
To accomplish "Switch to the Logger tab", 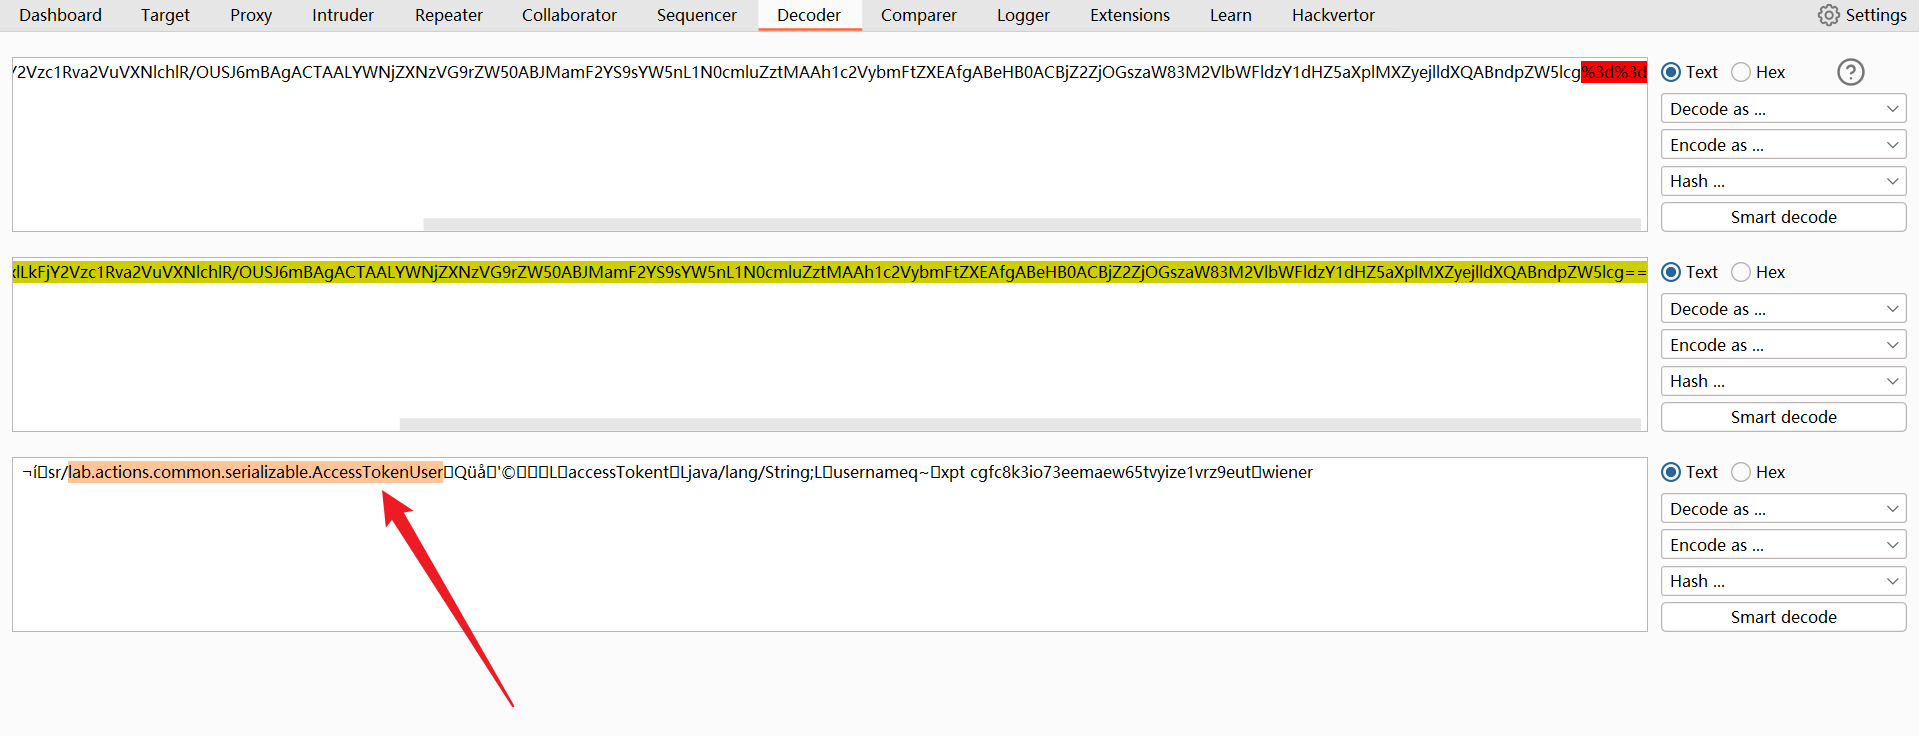I will pos(1023,15).
